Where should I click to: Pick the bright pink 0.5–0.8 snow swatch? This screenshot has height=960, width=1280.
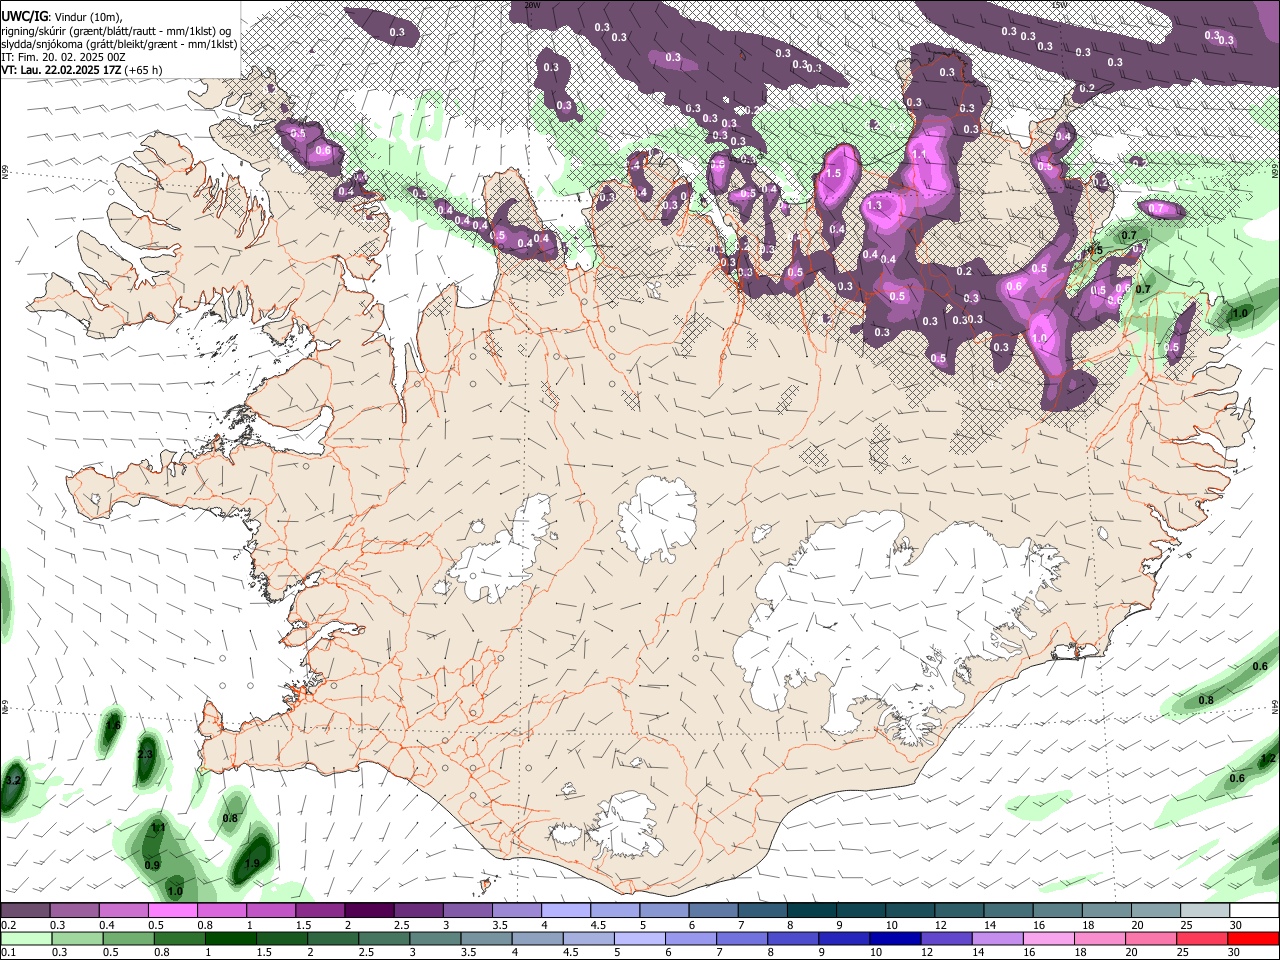coord(172,911)
